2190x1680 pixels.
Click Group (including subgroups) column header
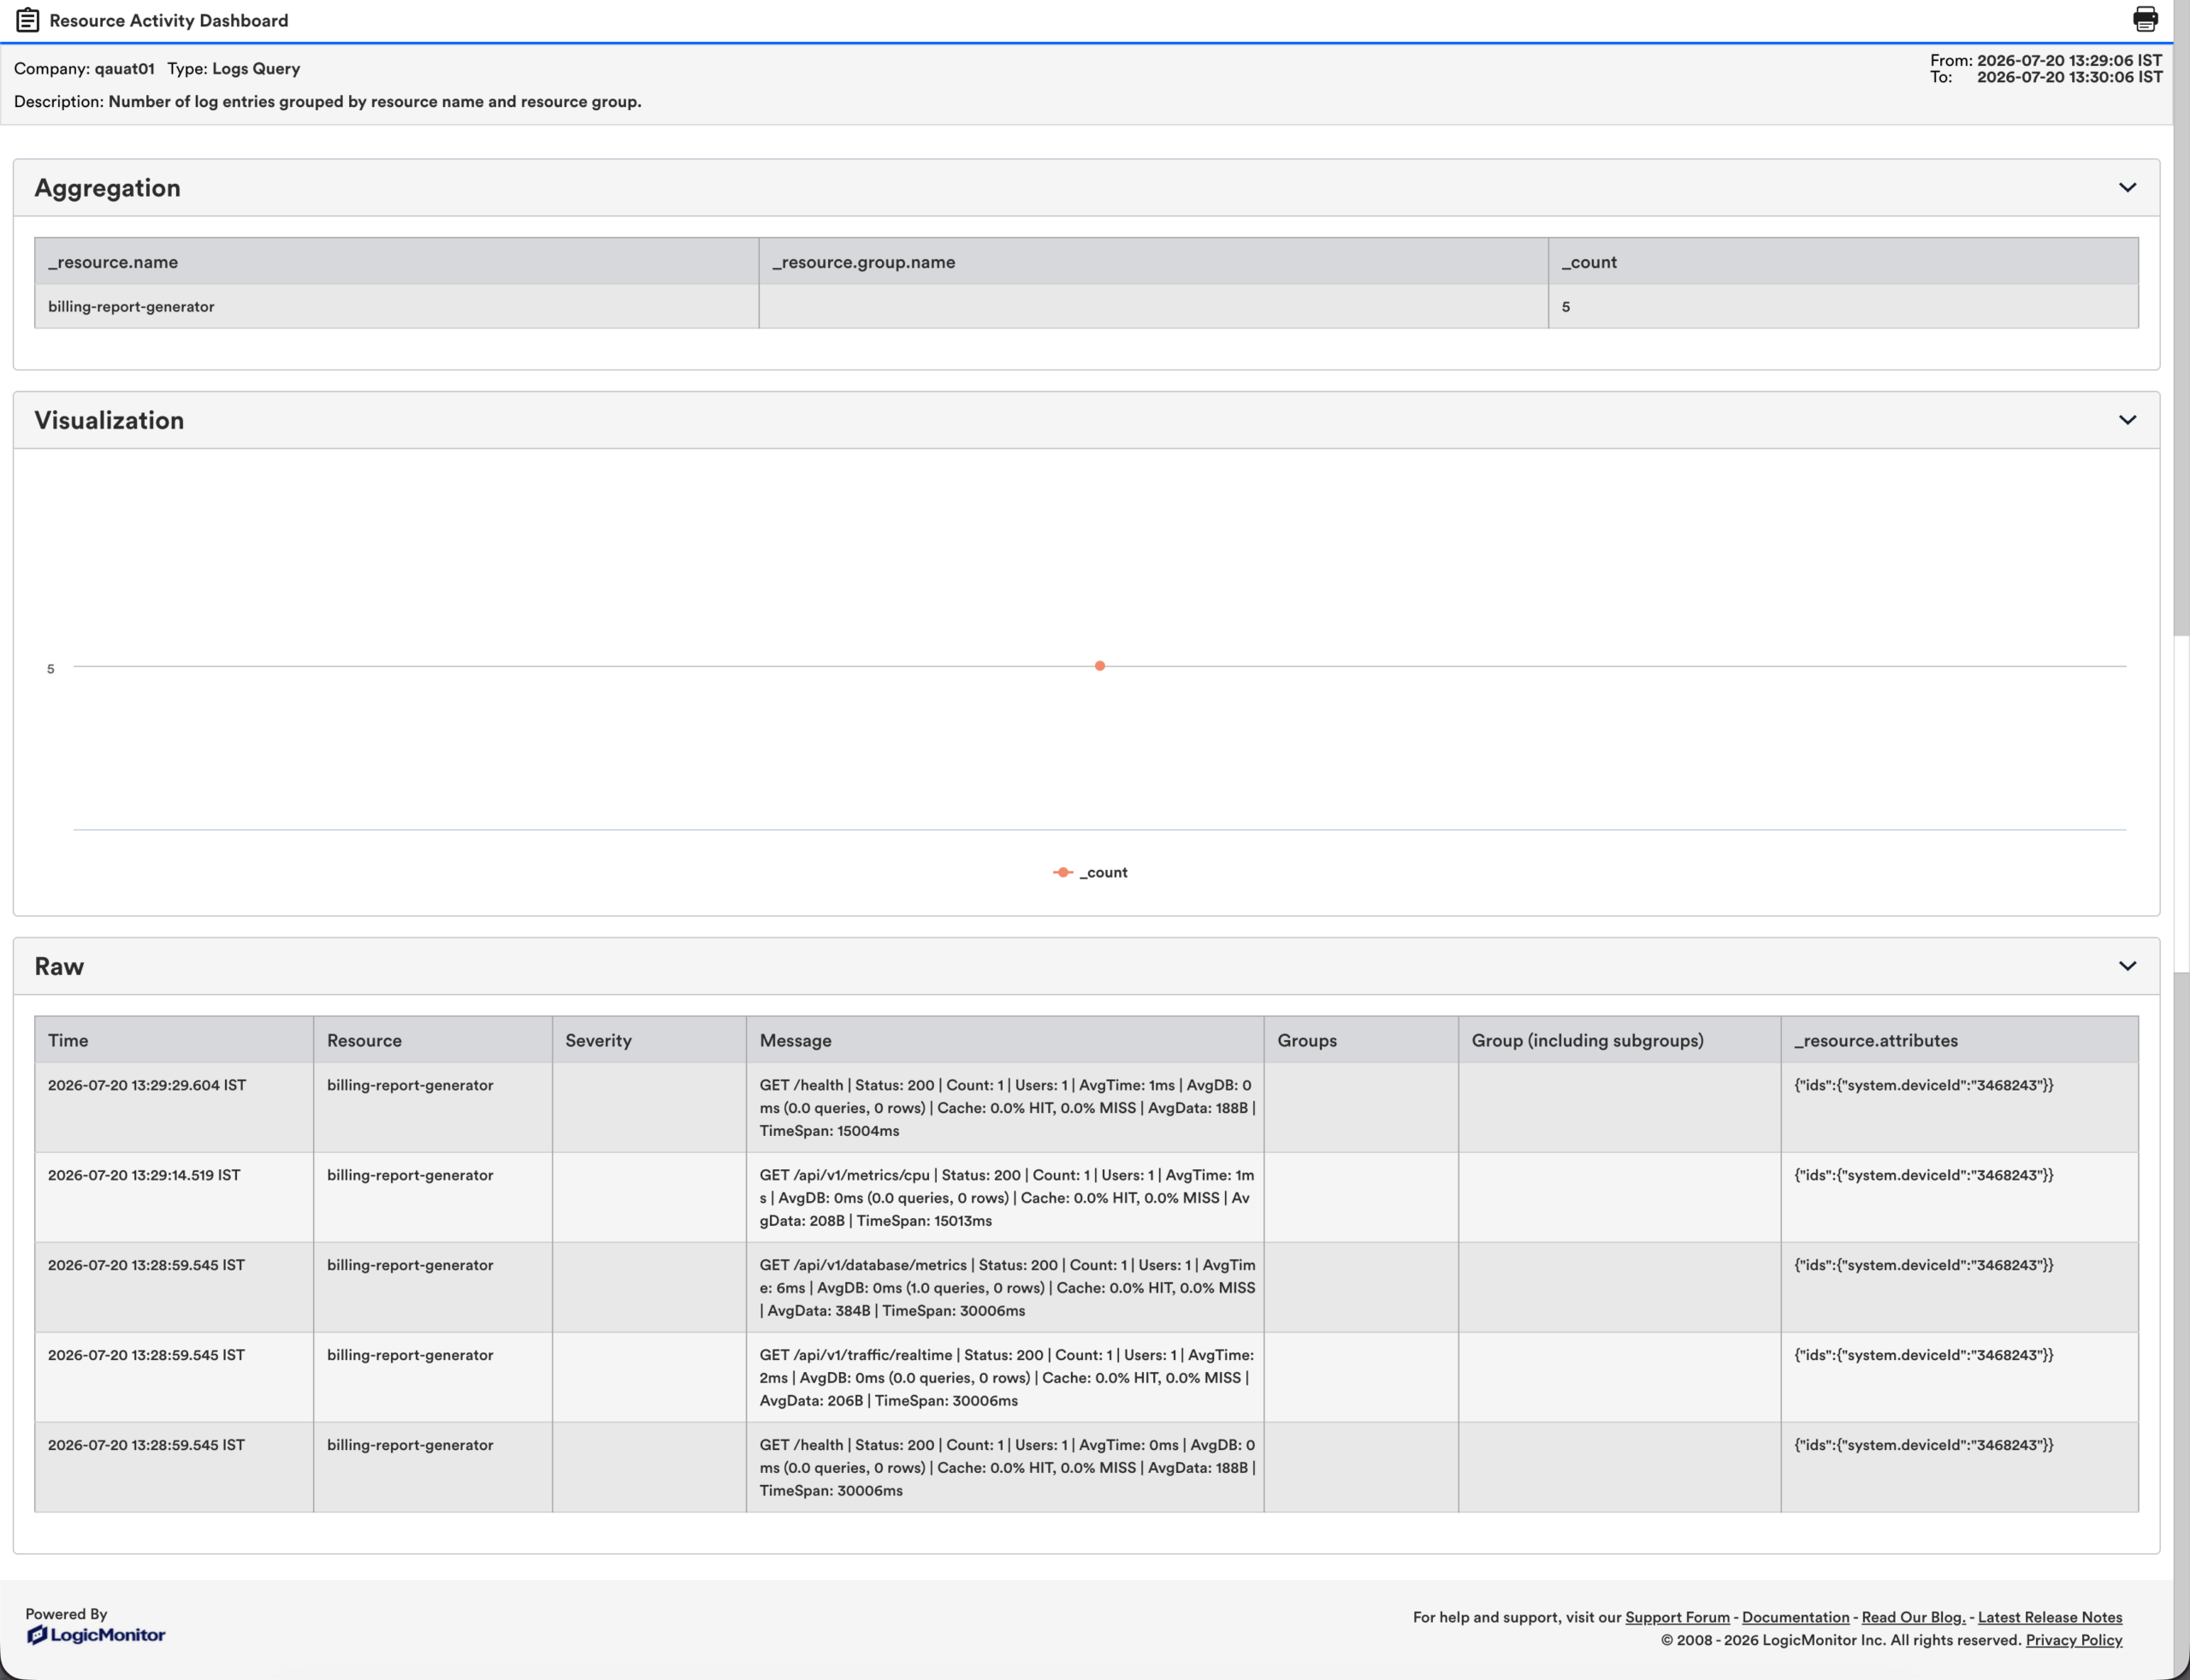(1619, 1040)
